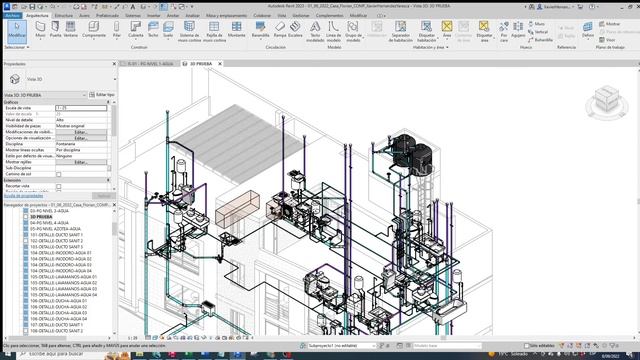Select the Rejilla de muro cortina tool
This screenshot has width=640, height=360.
[x=214, y=31]
